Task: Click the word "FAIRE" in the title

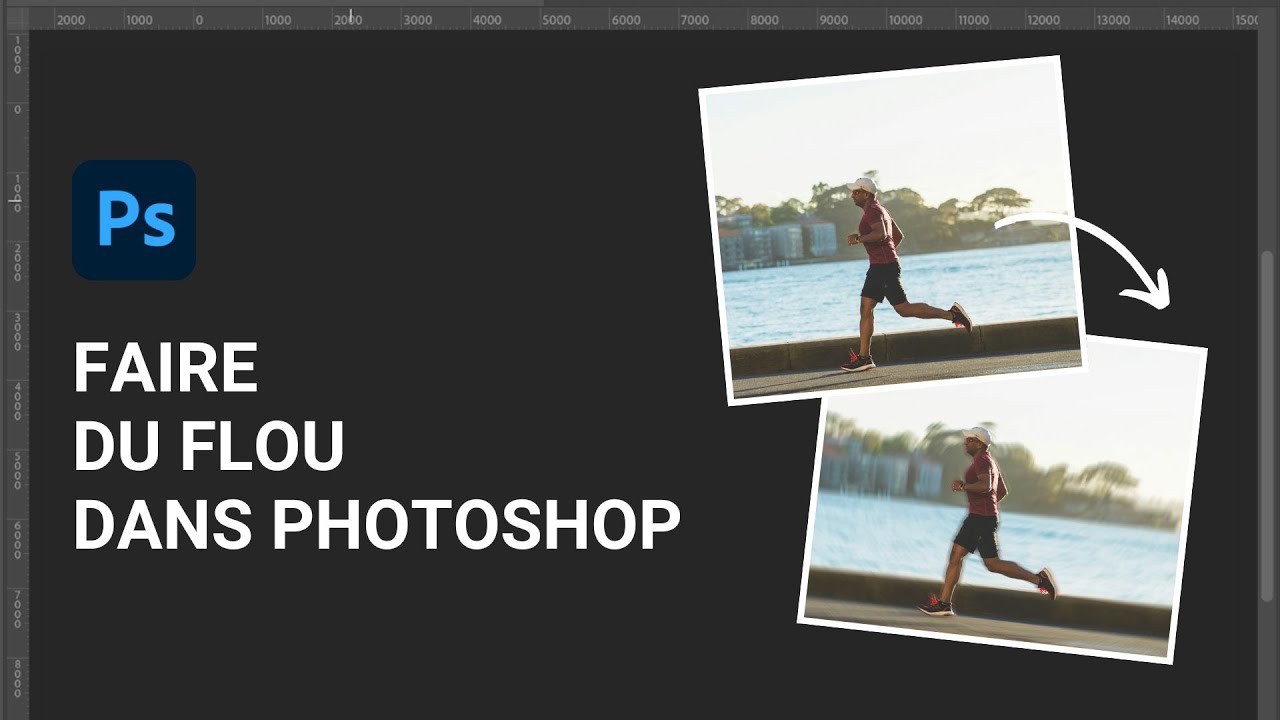Action: coord(166,368)
